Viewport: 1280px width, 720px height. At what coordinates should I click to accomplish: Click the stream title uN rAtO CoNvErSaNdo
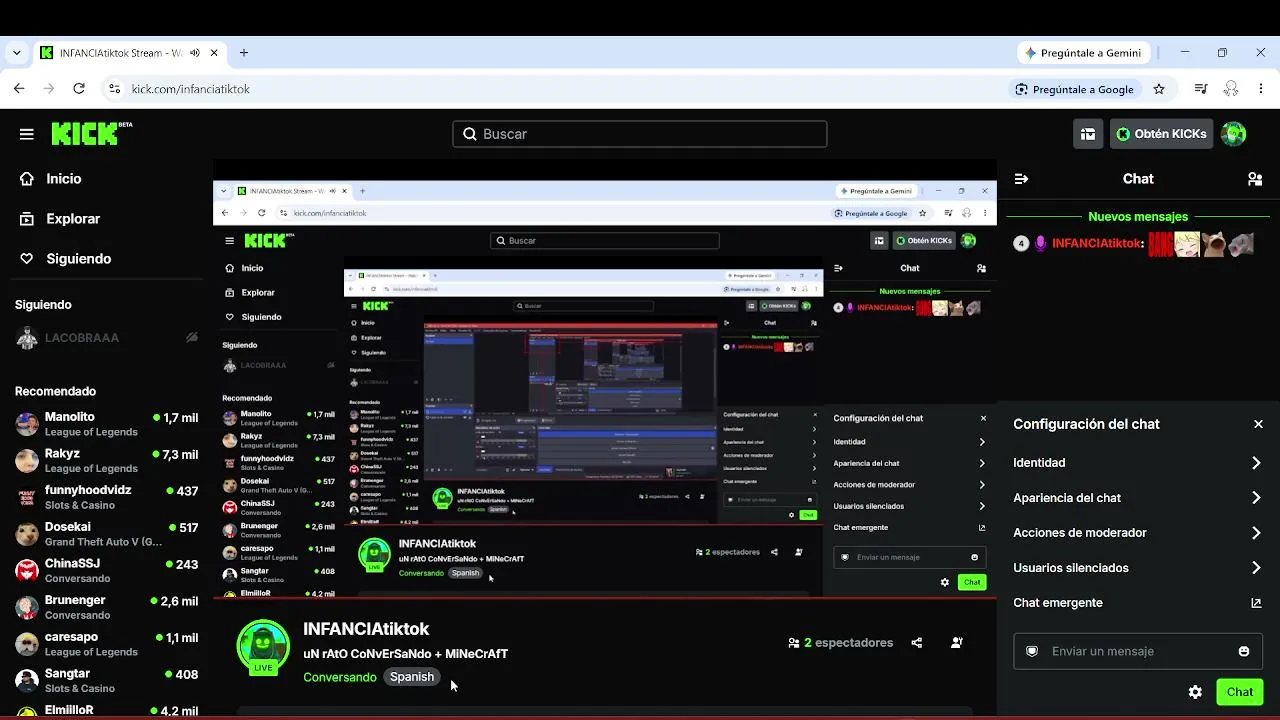[405, 654]
